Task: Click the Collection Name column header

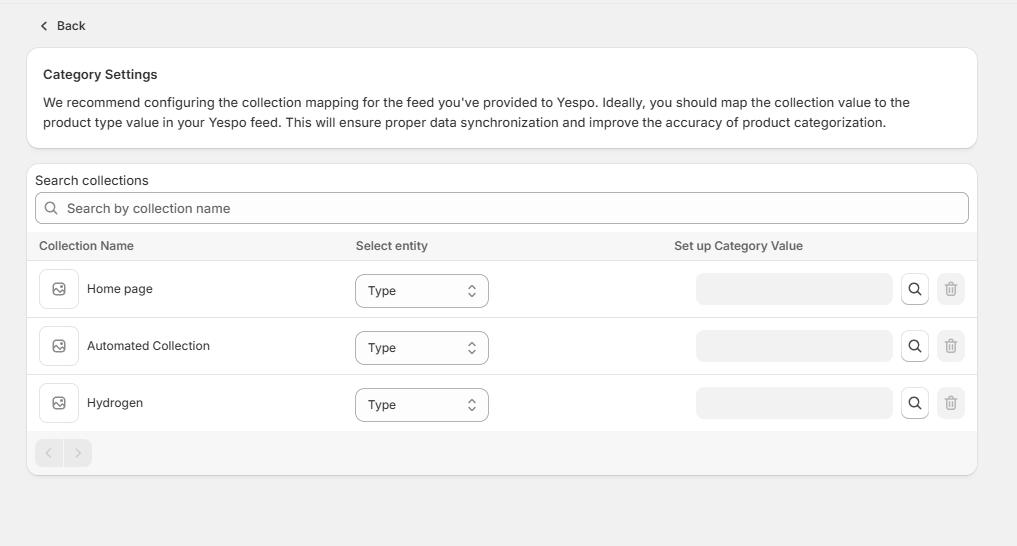Action: 86,246
